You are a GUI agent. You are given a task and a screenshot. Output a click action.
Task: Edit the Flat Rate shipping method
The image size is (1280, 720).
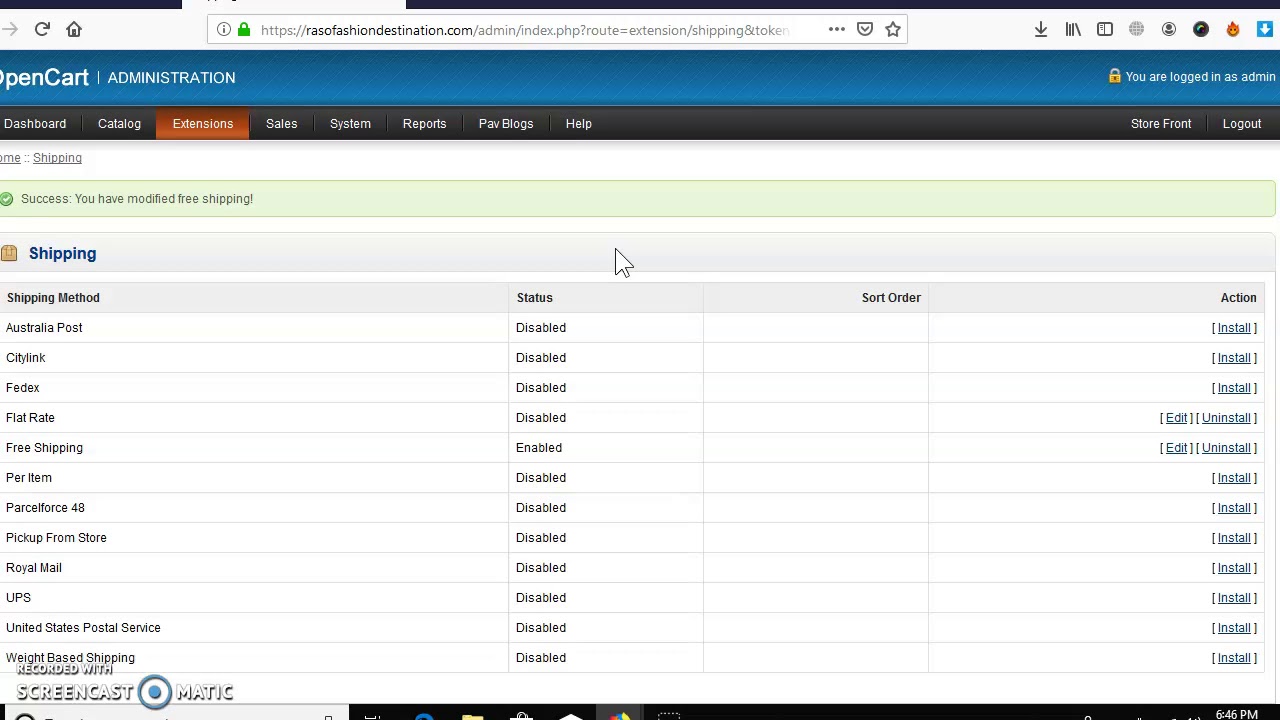tap(1176, 418)
